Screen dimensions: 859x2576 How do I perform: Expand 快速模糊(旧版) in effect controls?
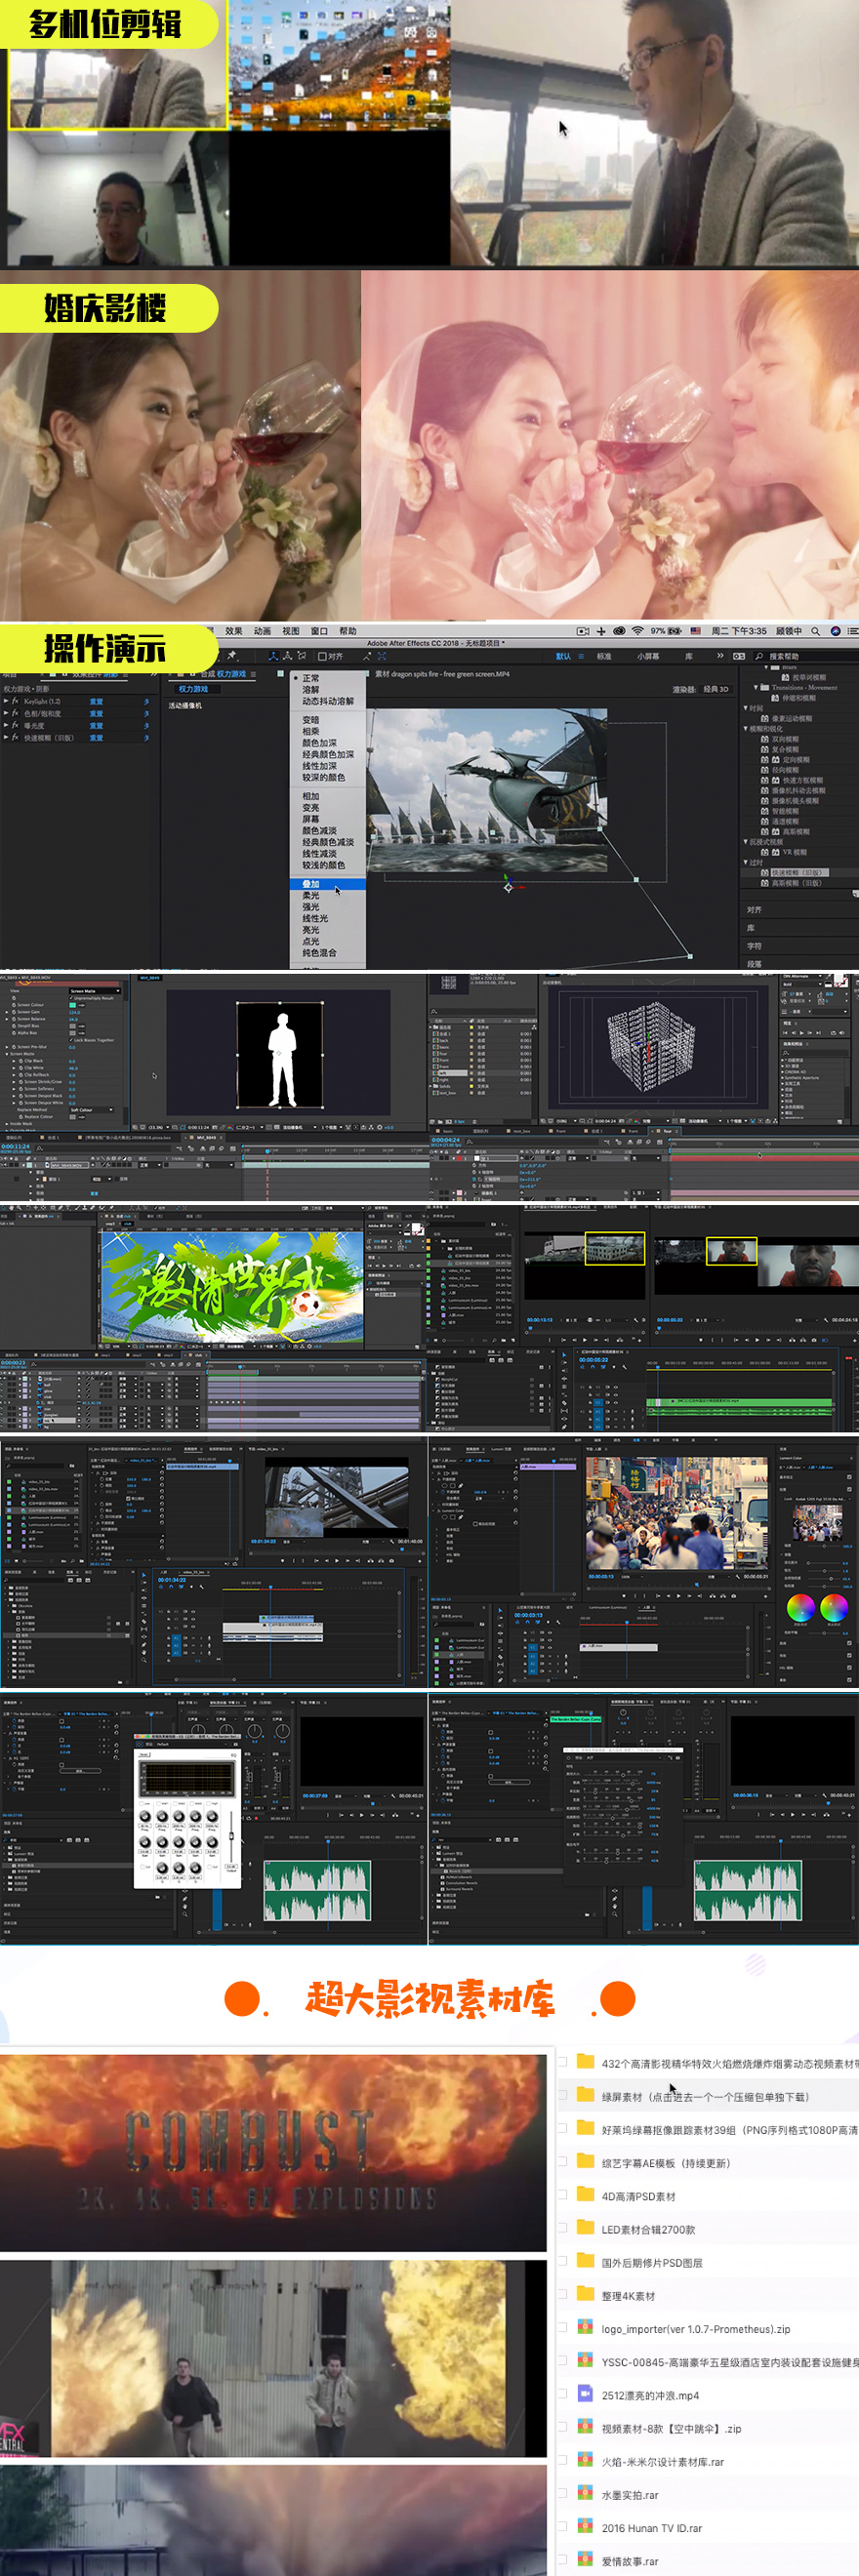tap(5, 738)
